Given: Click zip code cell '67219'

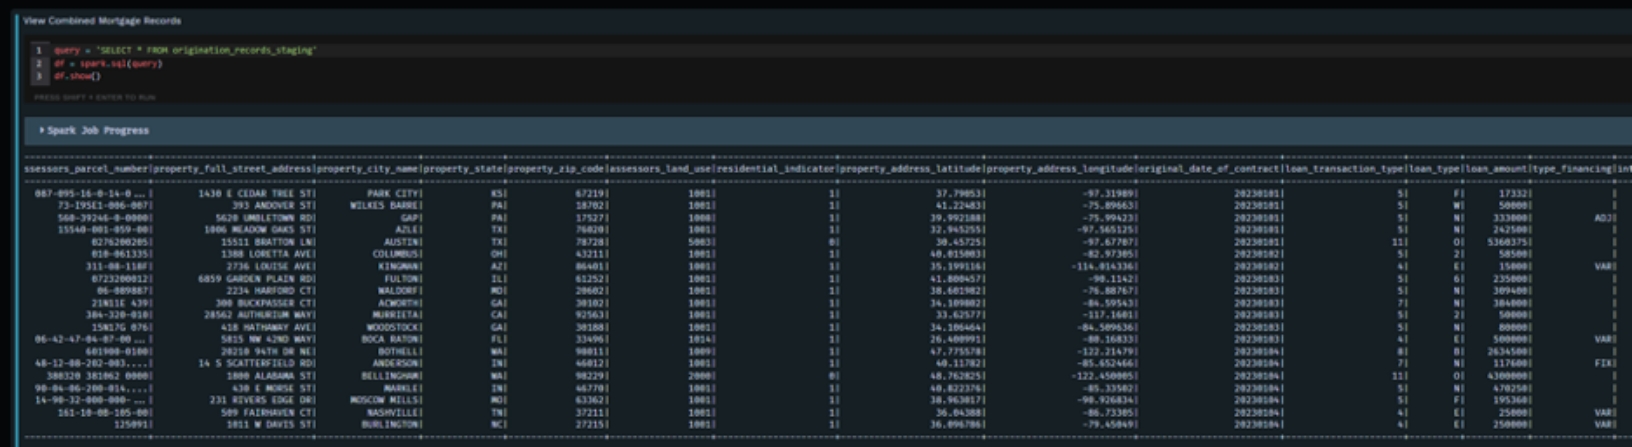Looking at the screenshot, I should click(x=591, y=194).
